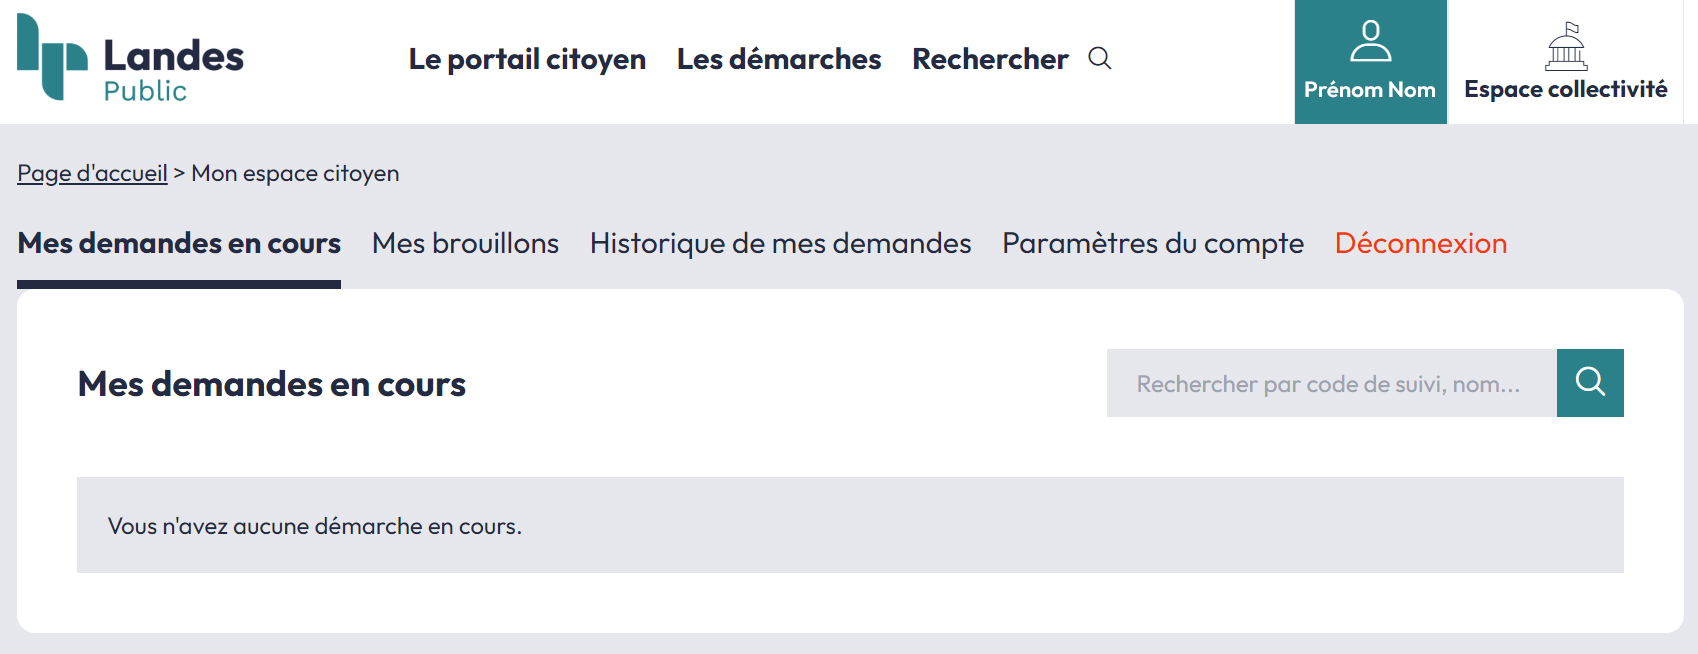Image resolution: width=1698 pixels, height=654 pixels.
Task: Click the red Déconnexion link
Action: (x=1420, y=243)
